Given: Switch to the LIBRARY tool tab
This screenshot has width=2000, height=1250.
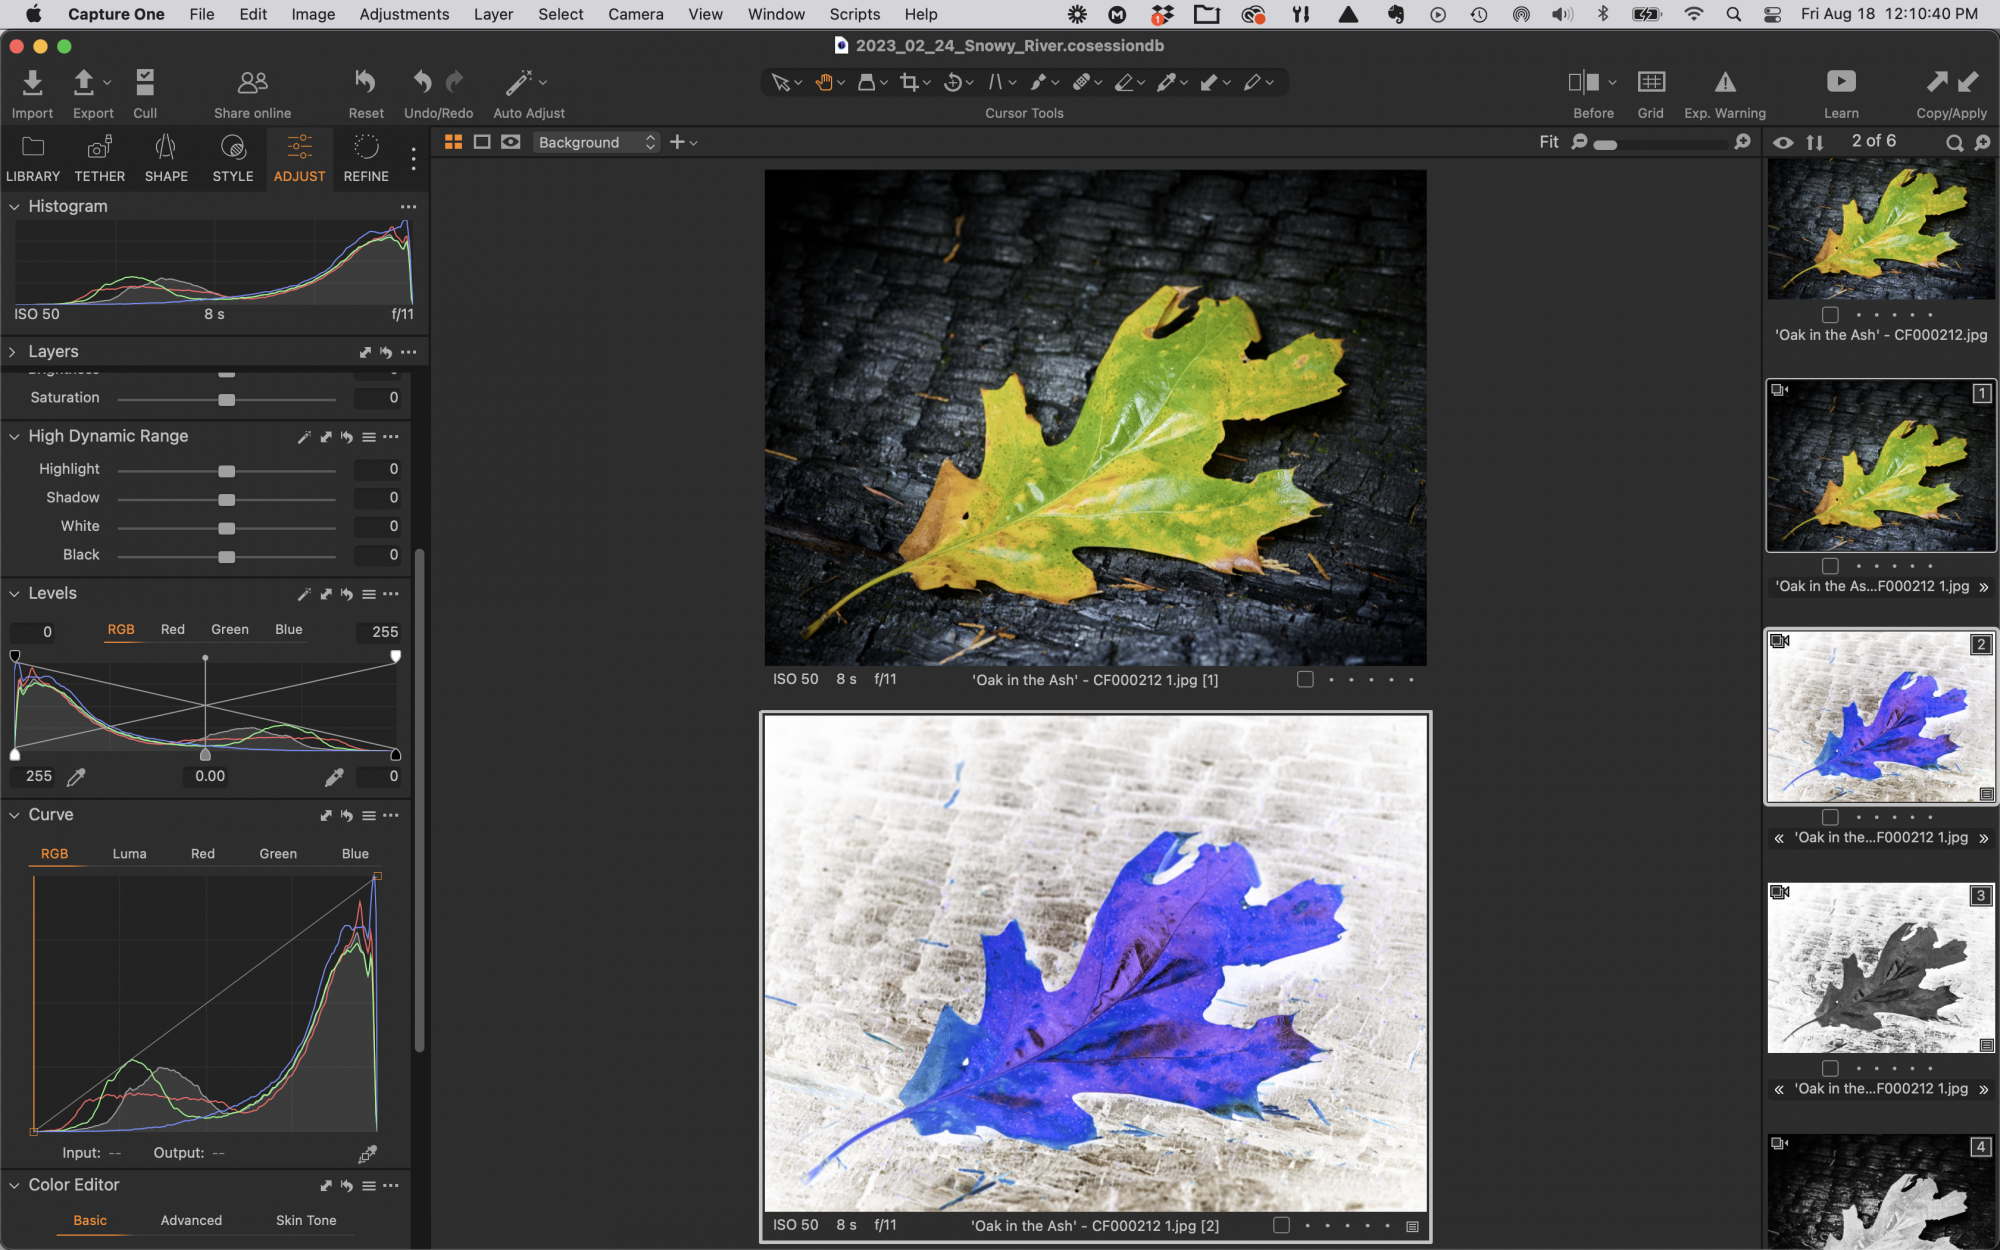Looking at the screenshot, I should [33, 159].
